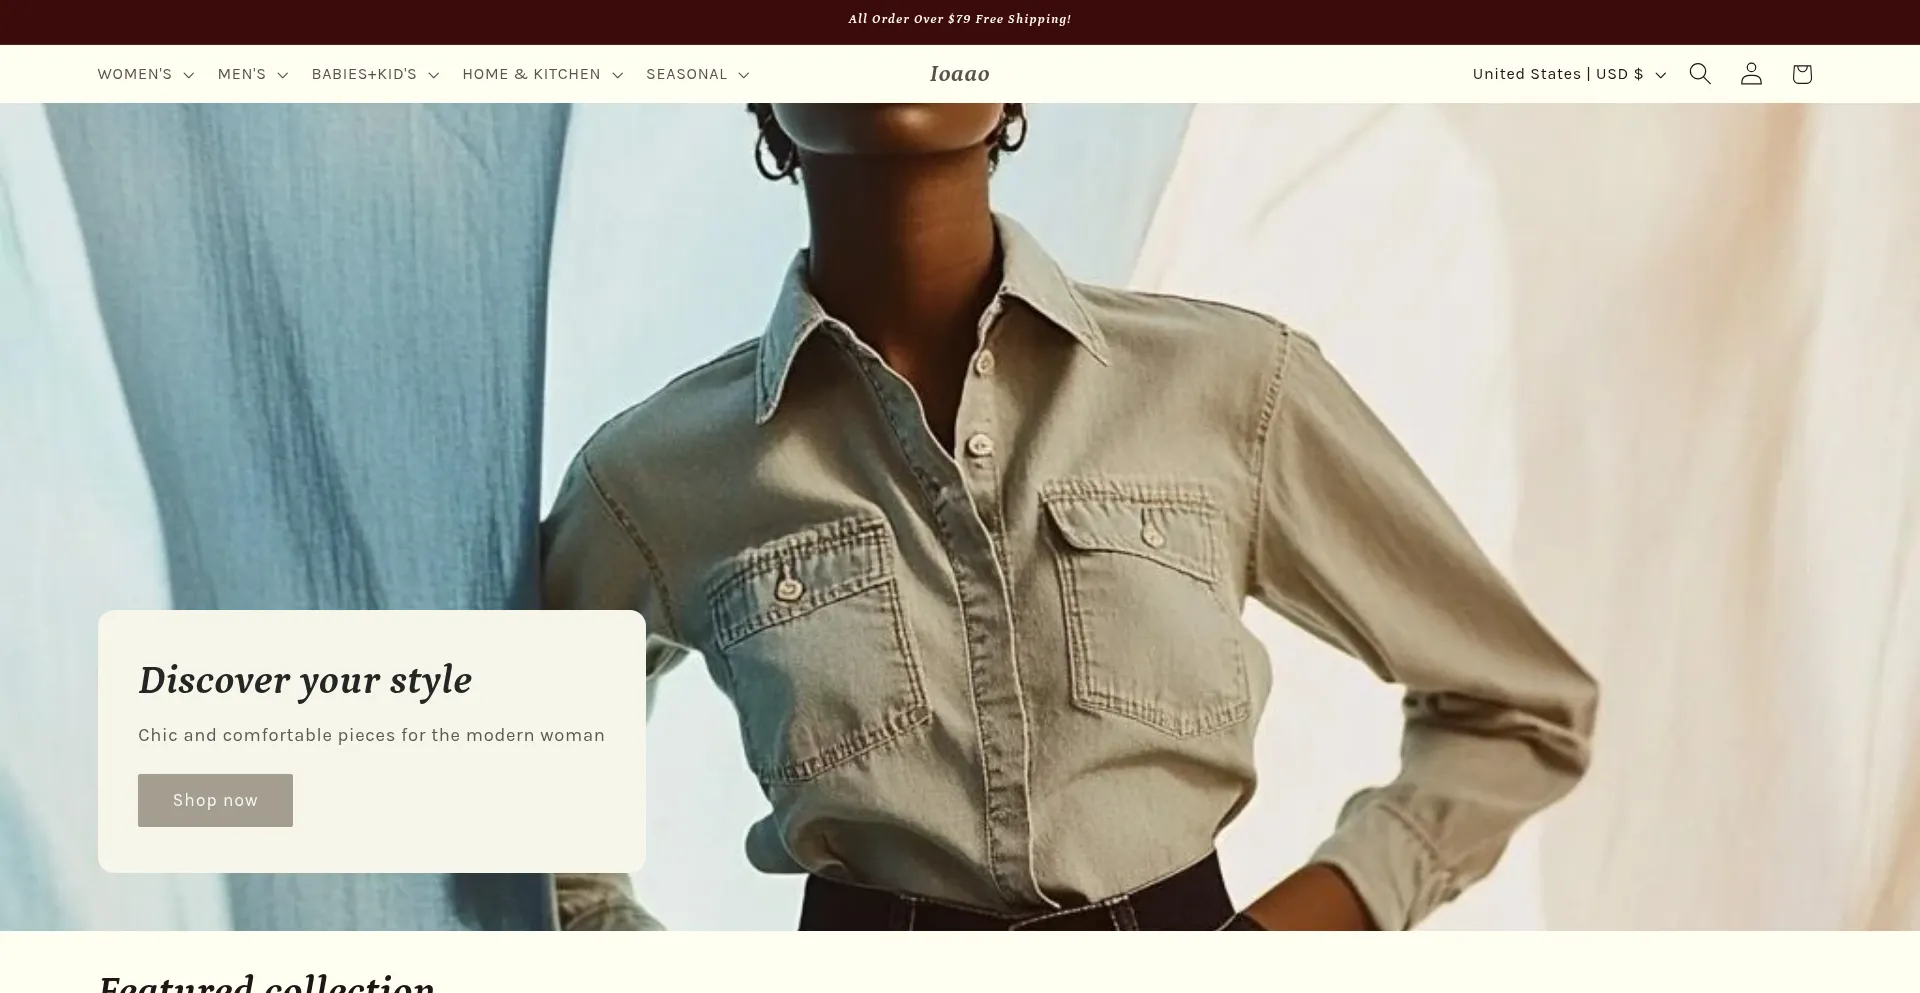Screen dimensions: 1920x993
Task: Open the MEN'S menu
Action: pos(242,74)
